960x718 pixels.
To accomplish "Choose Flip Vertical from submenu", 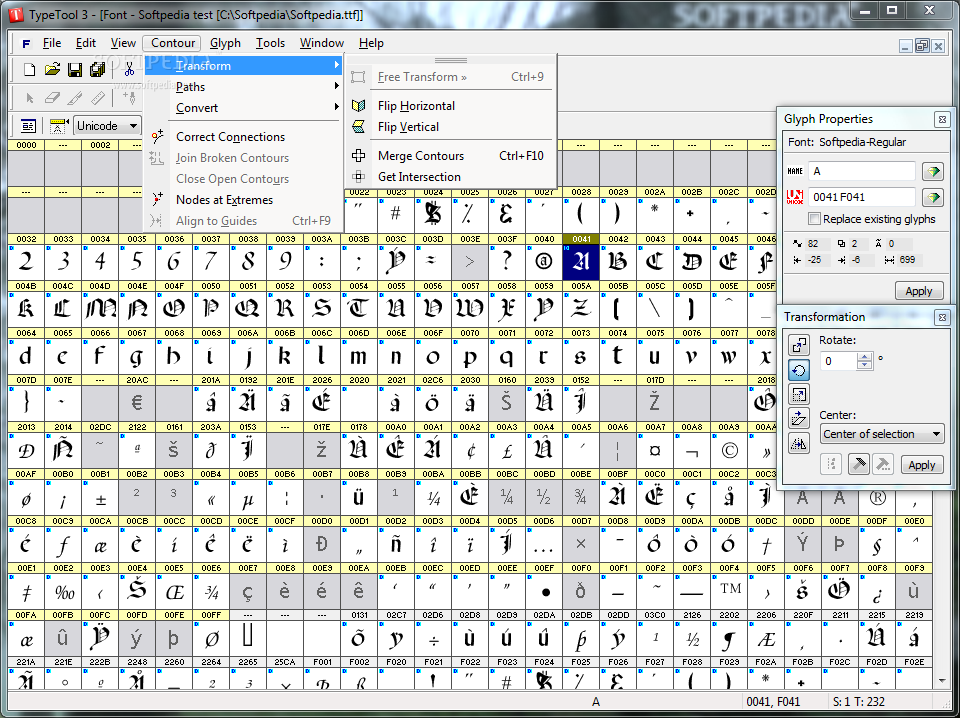I will 451,127.
